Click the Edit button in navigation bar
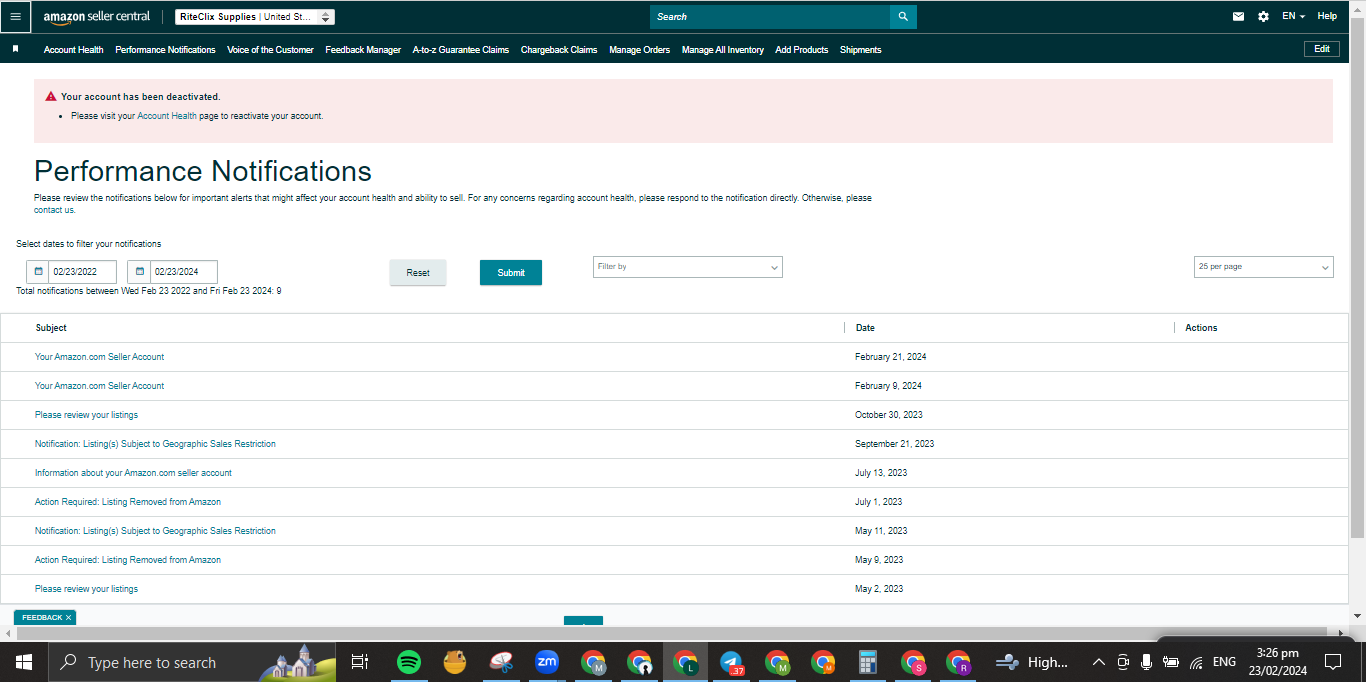Viewport: 1366px width, 682px height. coord(1322,49)
